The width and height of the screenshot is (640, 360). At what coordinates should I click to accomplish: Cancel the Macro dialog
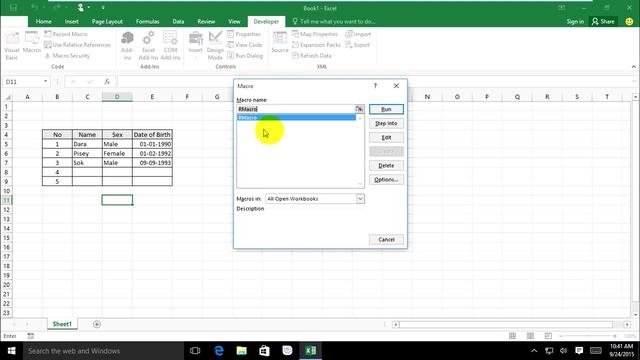(386, 240)
